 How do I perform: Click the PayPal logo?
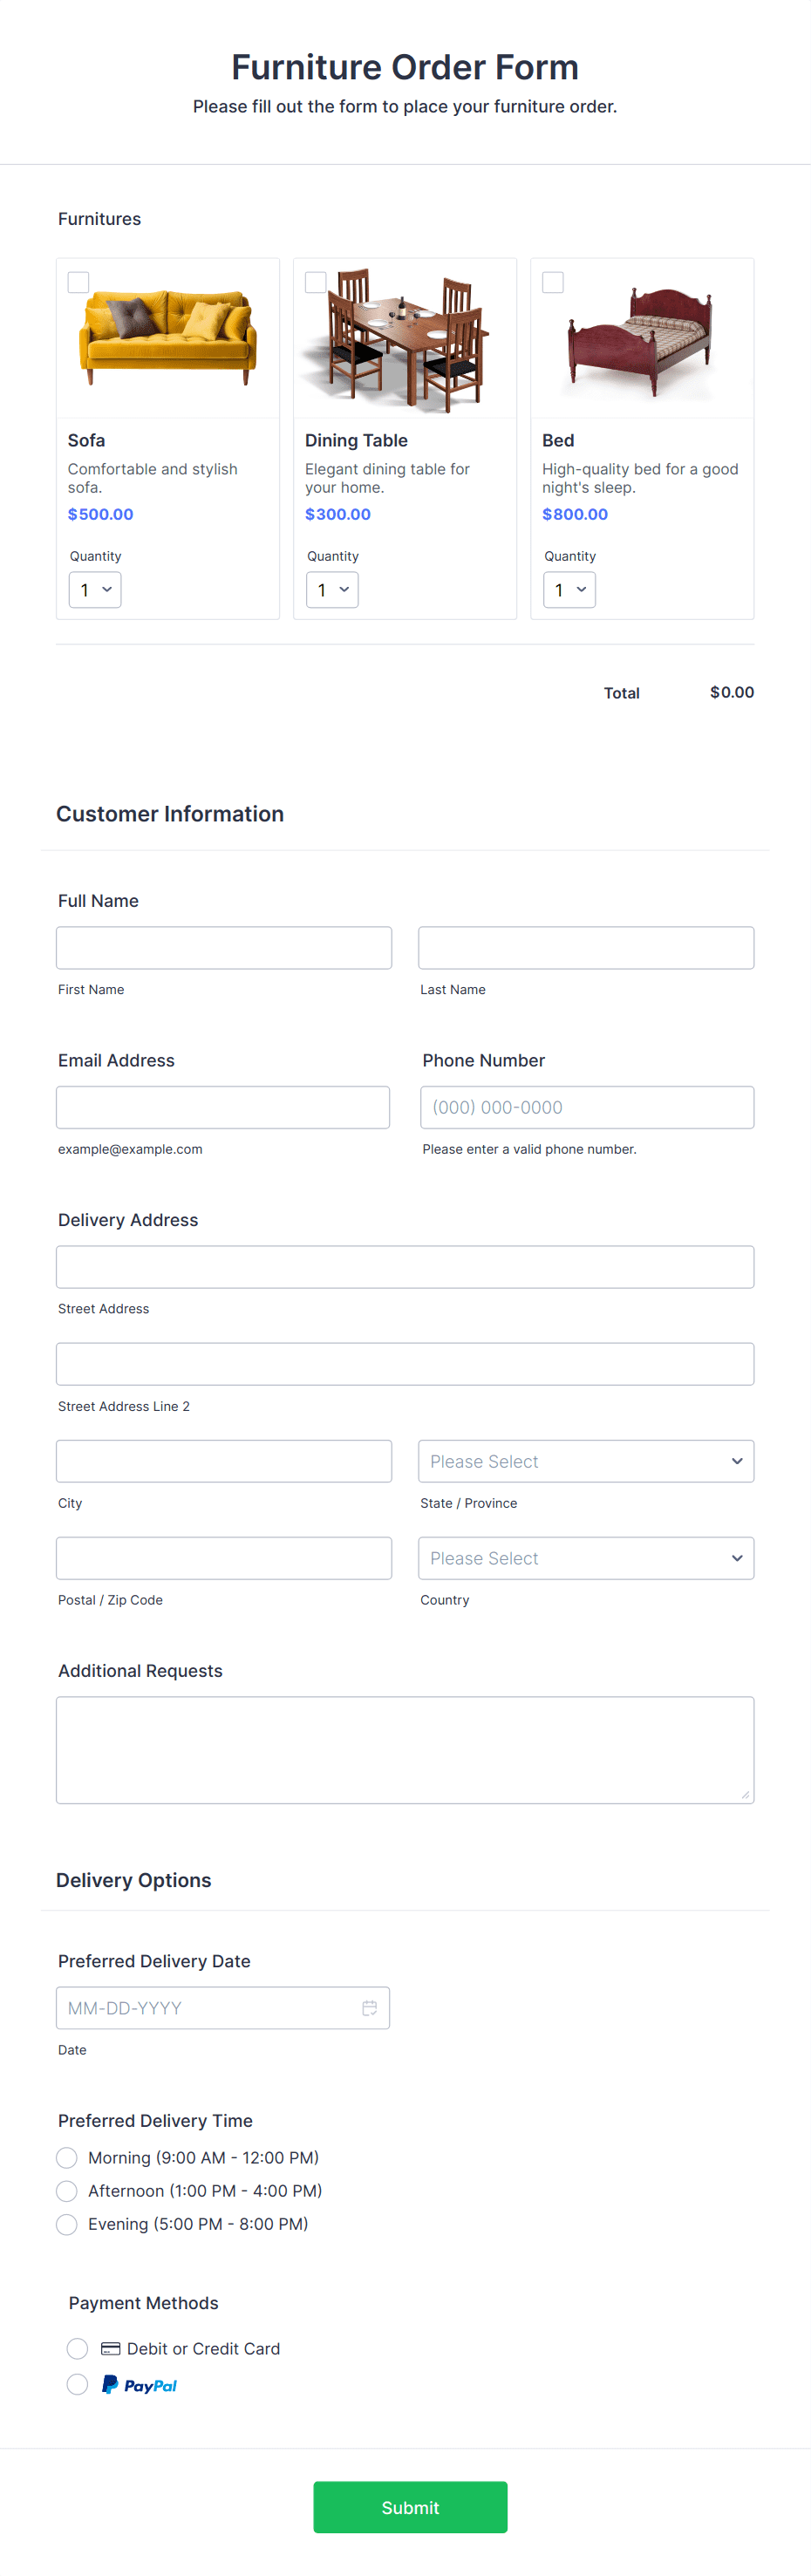(139, 2385)
